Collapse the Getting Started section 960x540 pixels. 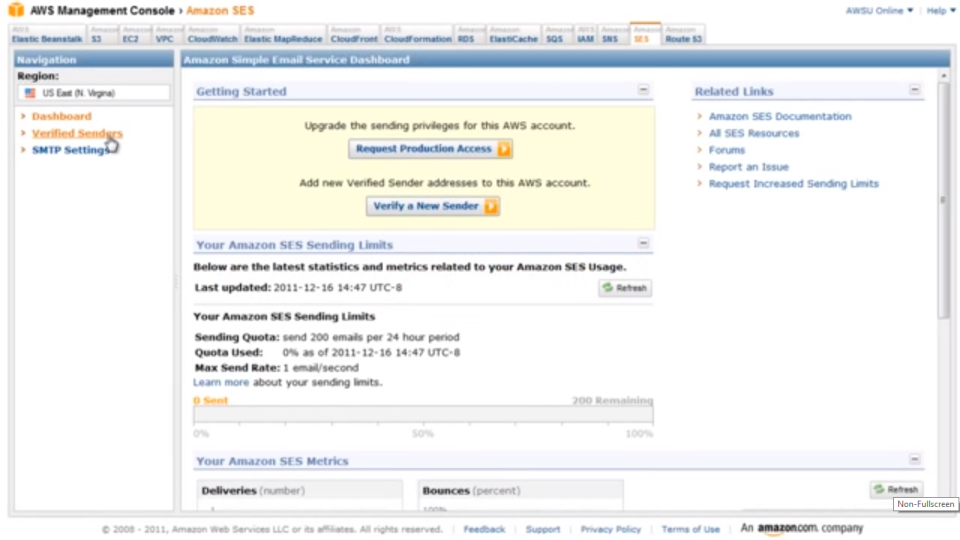click(x=643, y=90)
